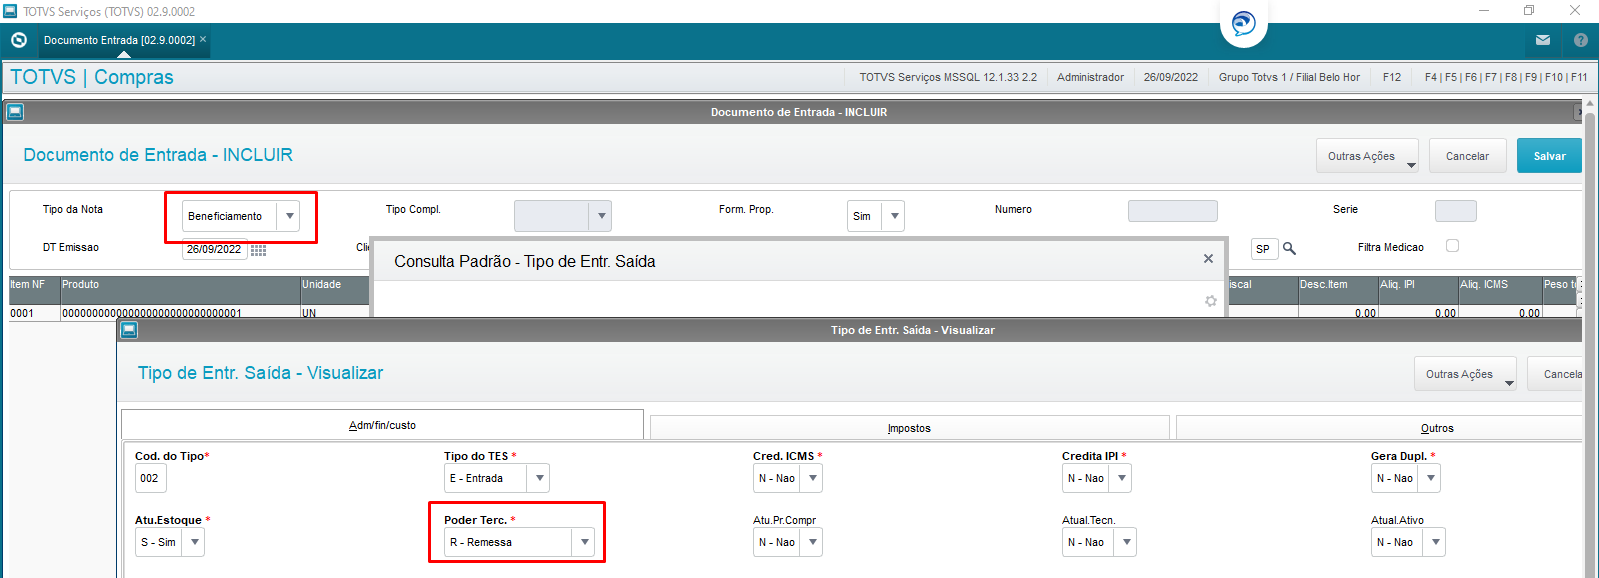Close the Documento Entrada tab
This screenshot has height=578, width=1599.
(203, 39)
